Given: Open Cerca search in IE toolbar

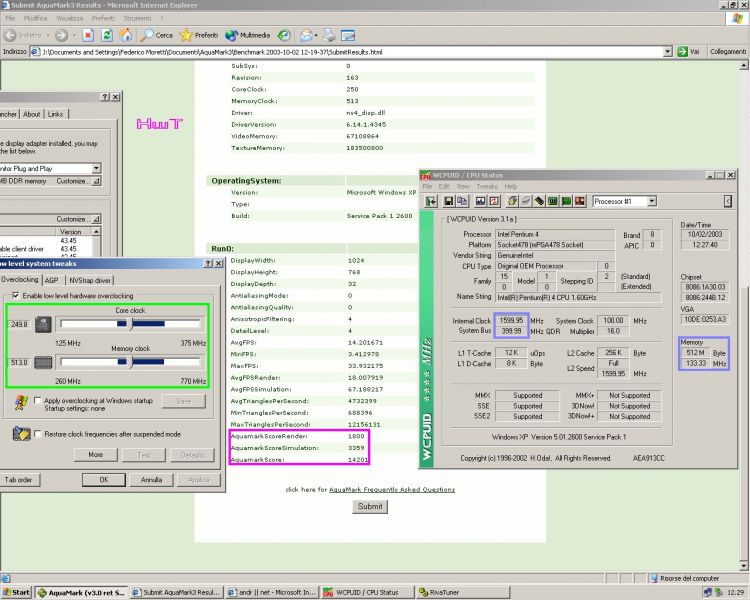Looking at the screenshot, I should pyautogui.click(x=156, y=35).
